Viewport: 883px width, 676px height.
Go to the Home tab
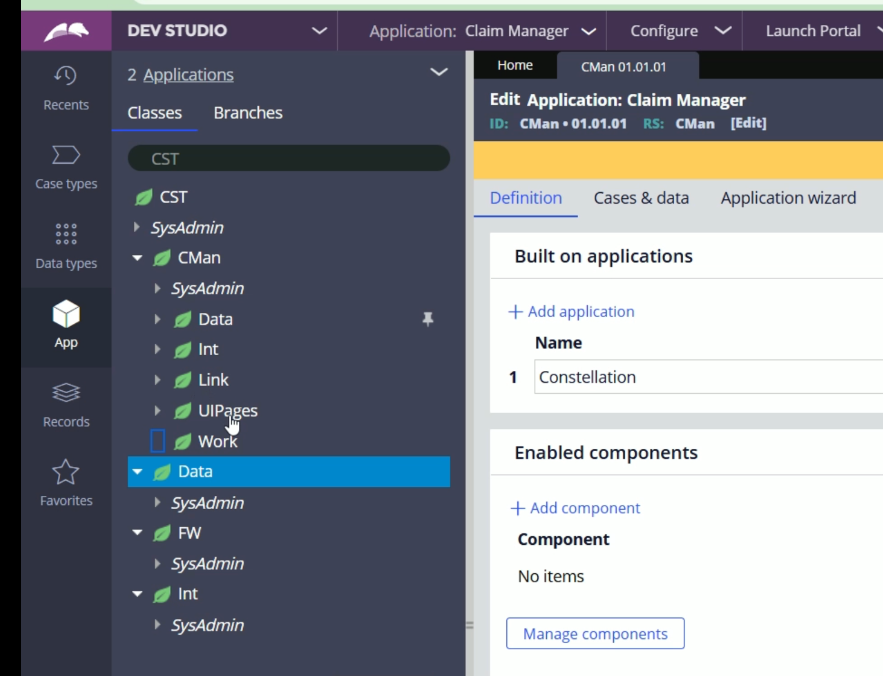point(515,65)
